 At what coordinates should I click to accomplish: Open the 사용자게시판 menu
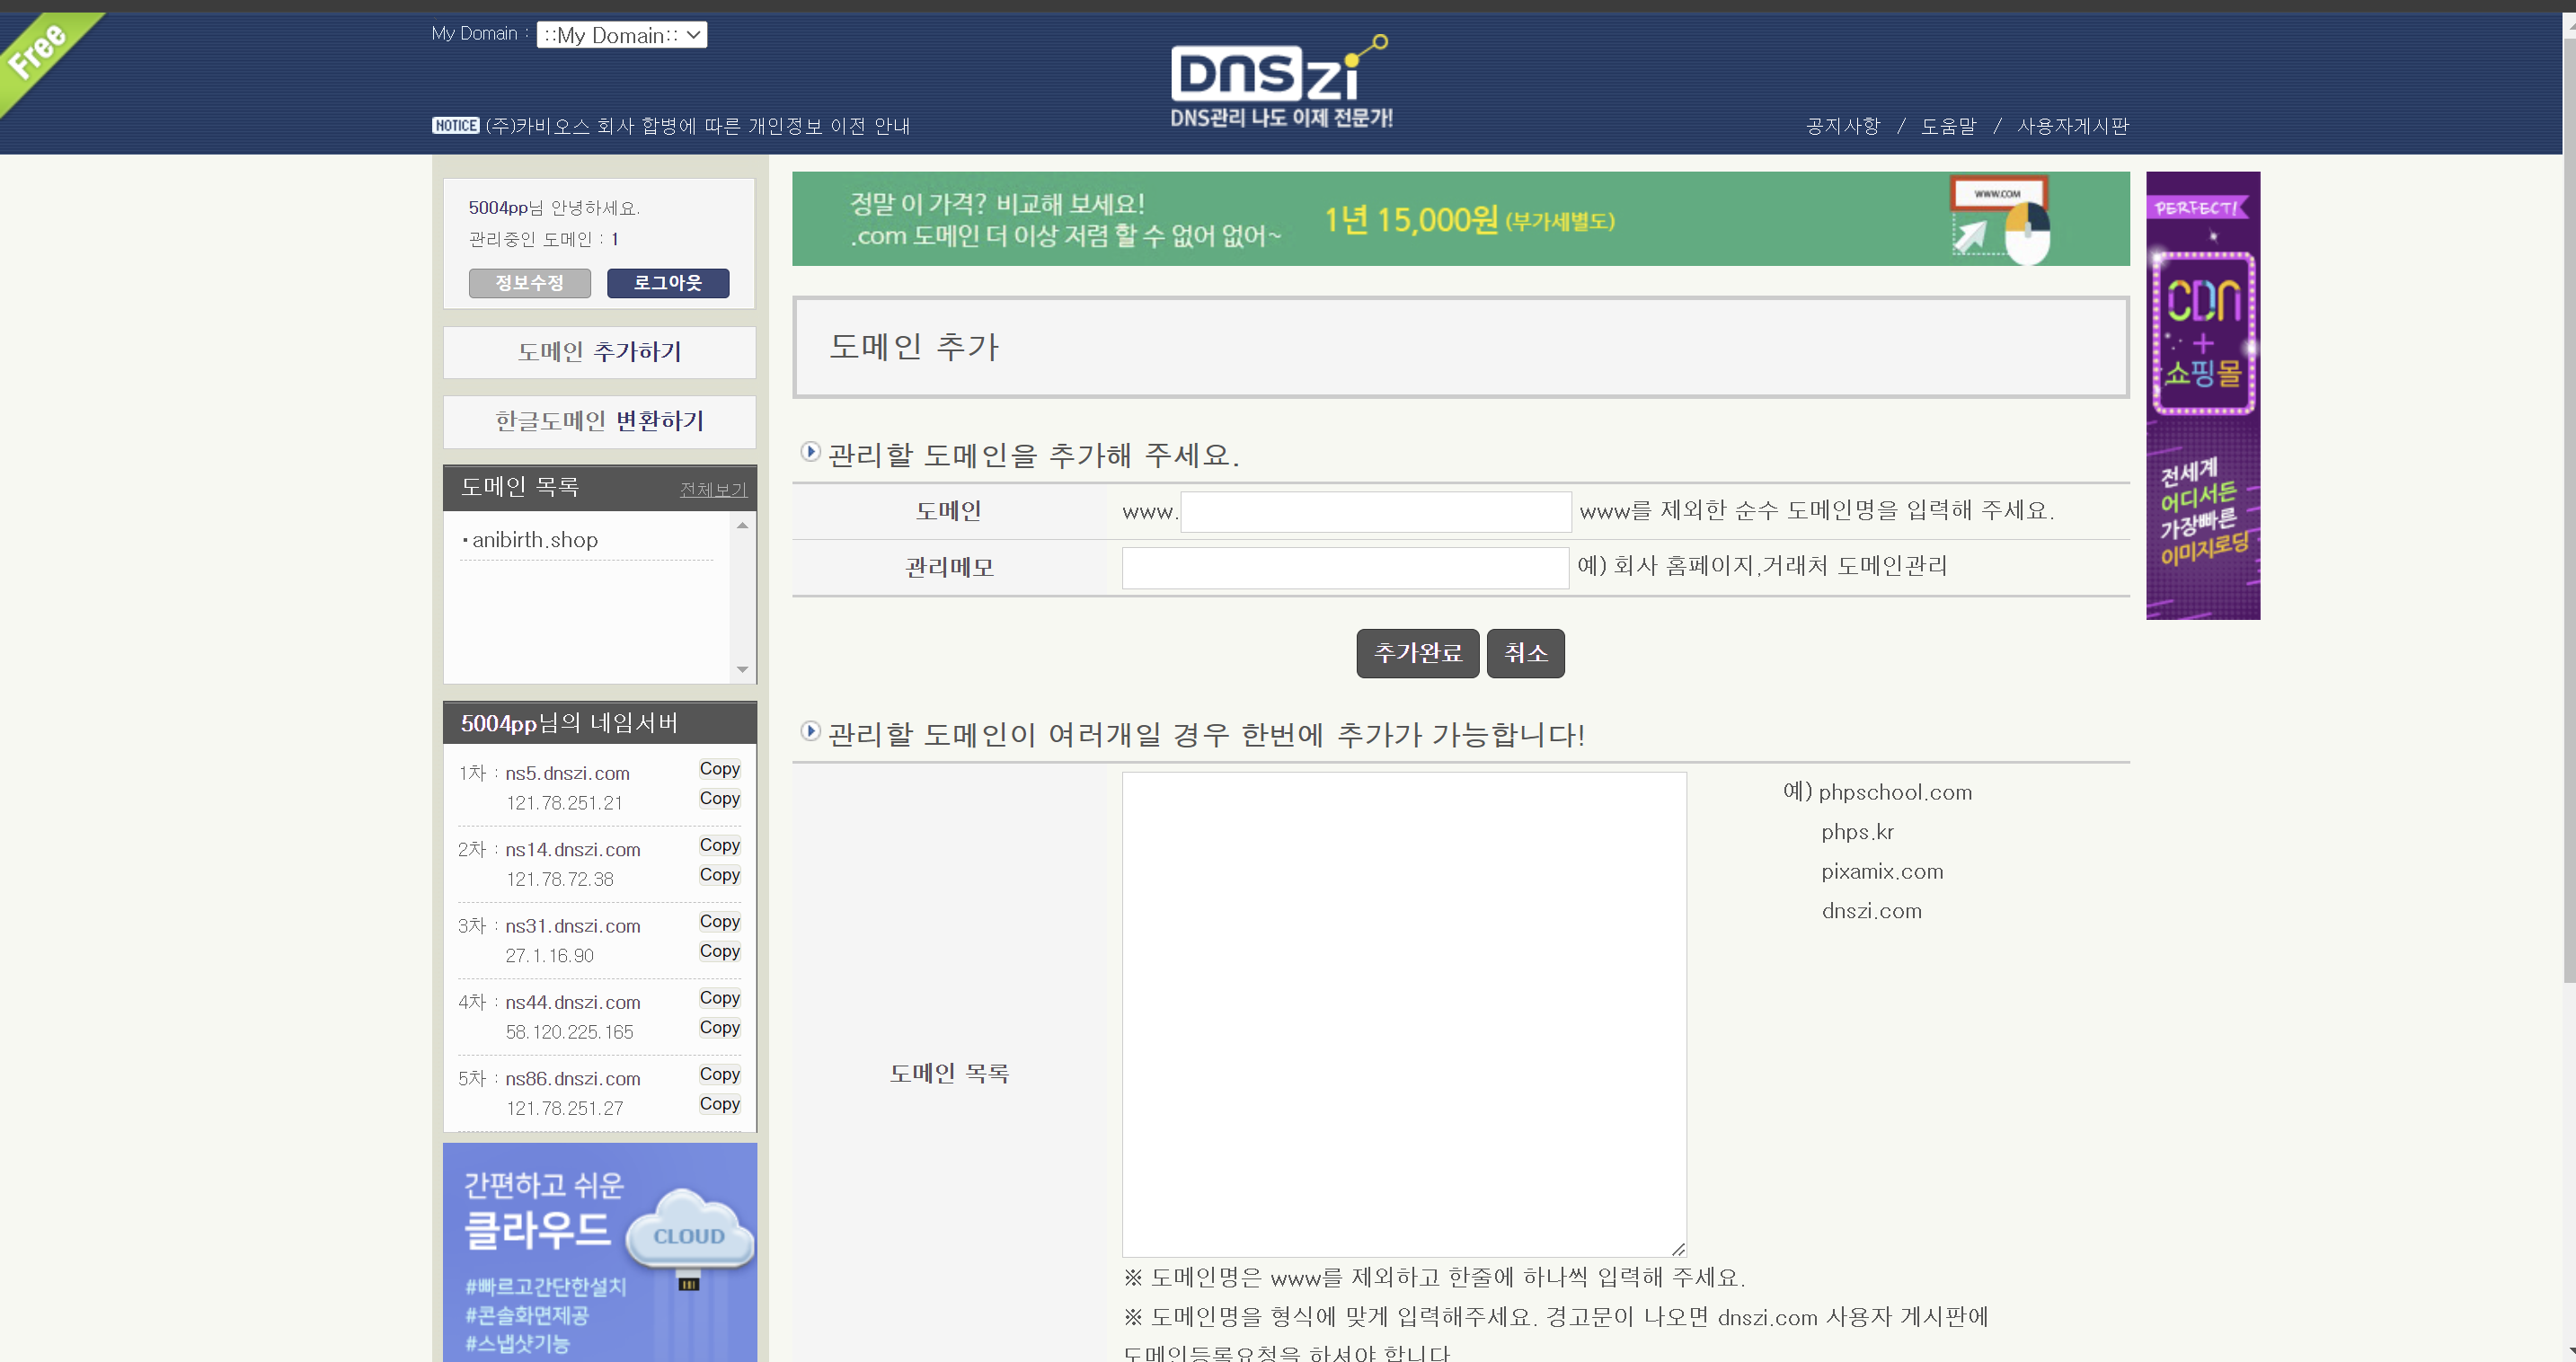click(2072, 126)
